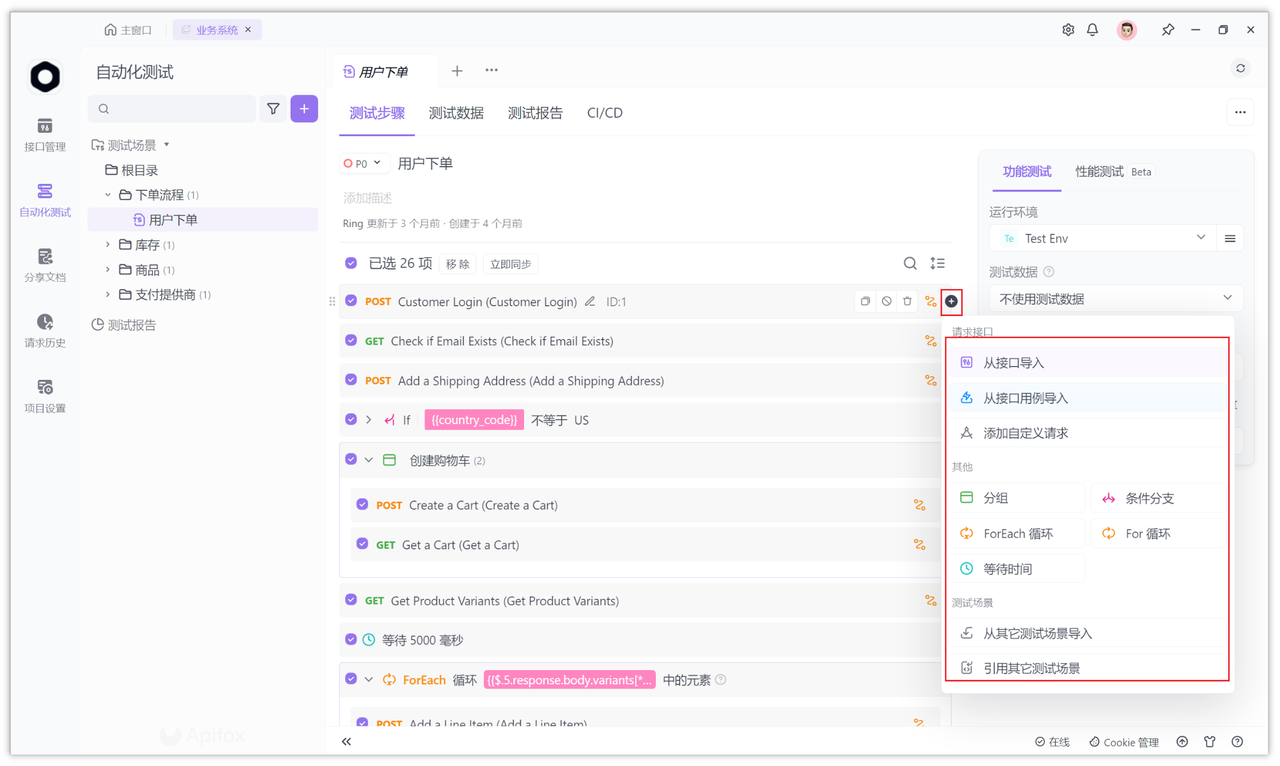Collapse panel with double-chevron at bottom

point(347,742)
